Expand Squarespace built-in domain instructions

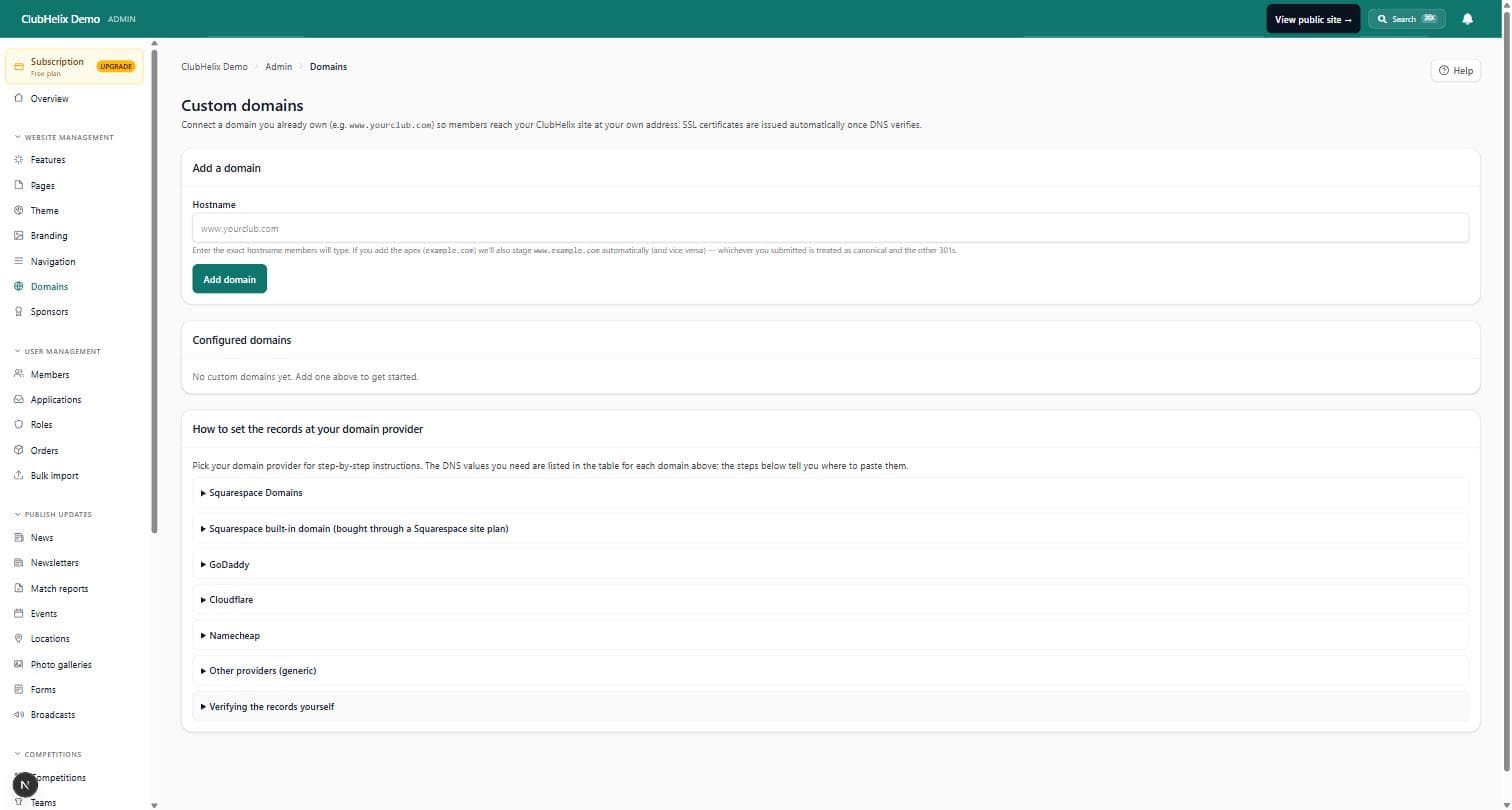(830, 528)
